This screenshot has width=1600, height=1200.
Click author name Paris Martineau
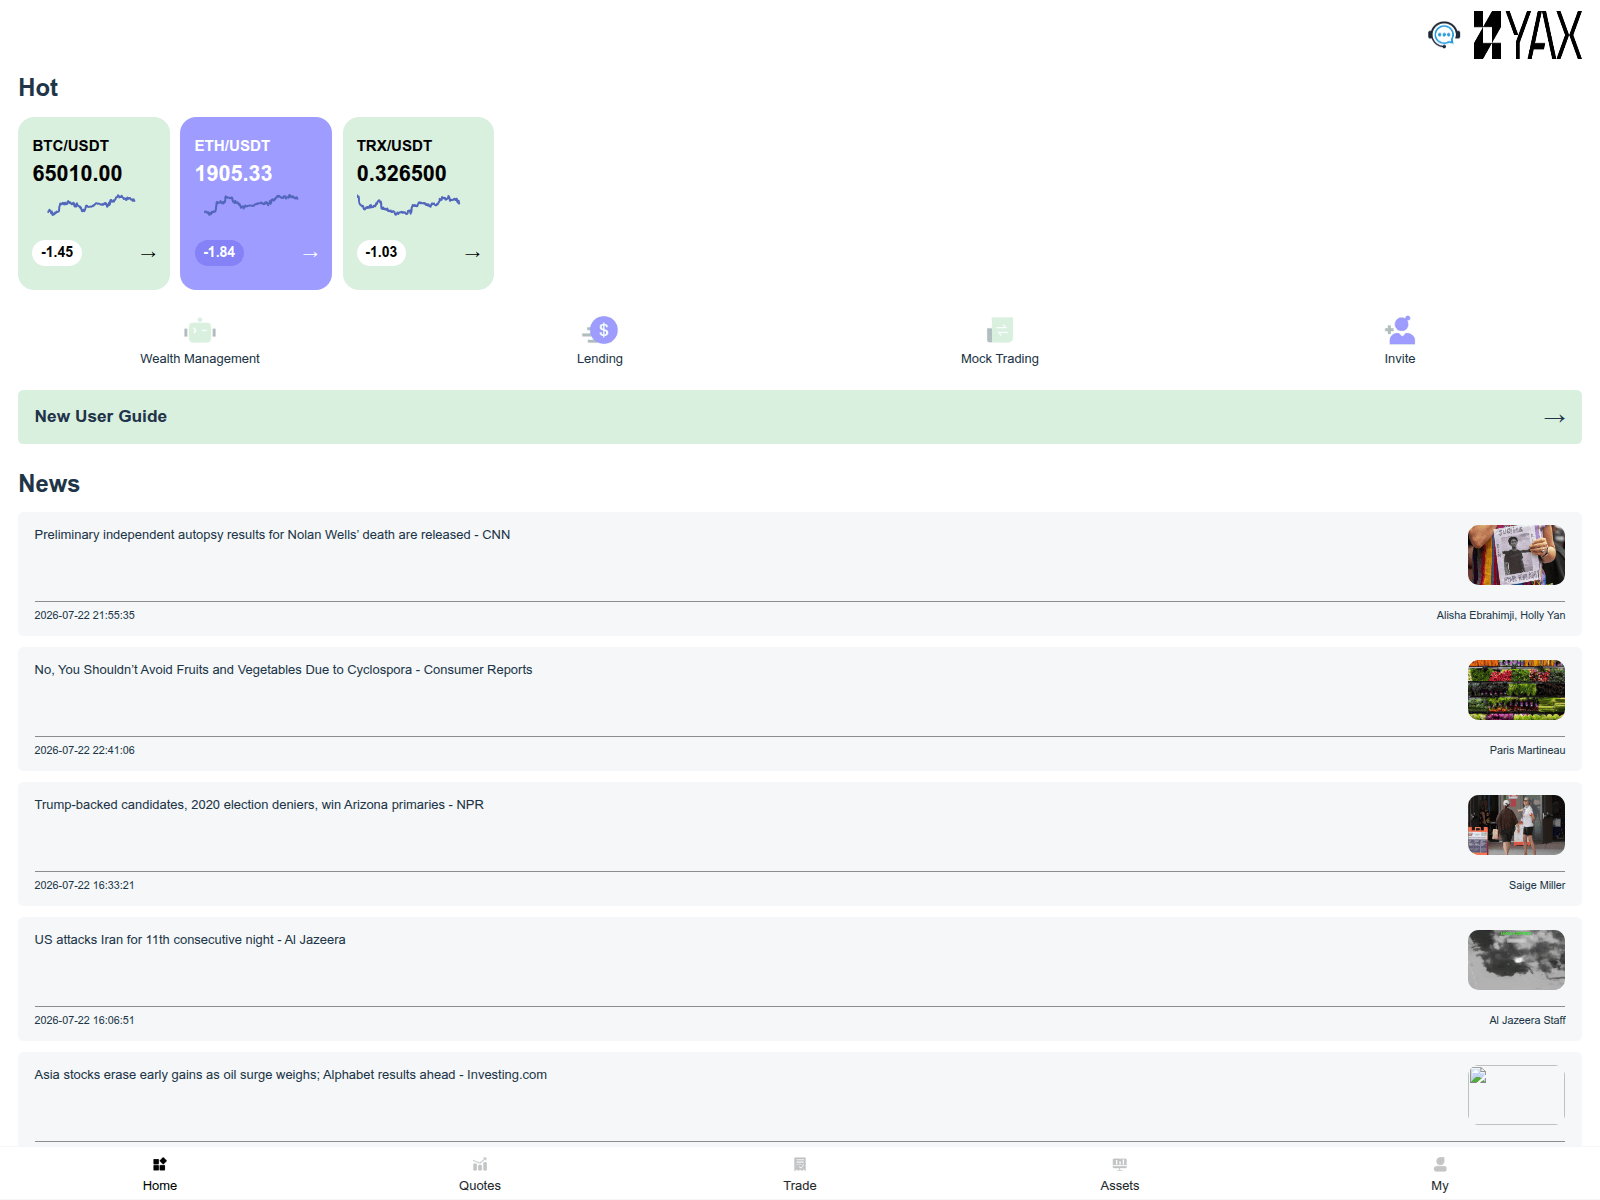tap(1527, 751)
